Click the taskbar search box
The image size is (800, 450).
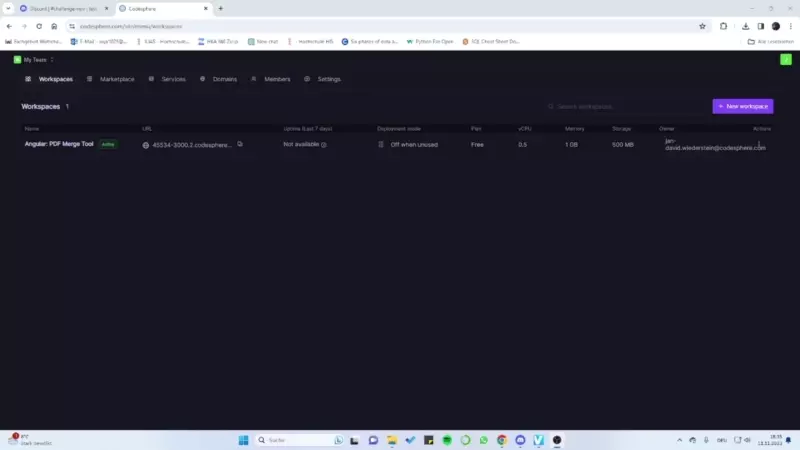click(x=300, y=440)
